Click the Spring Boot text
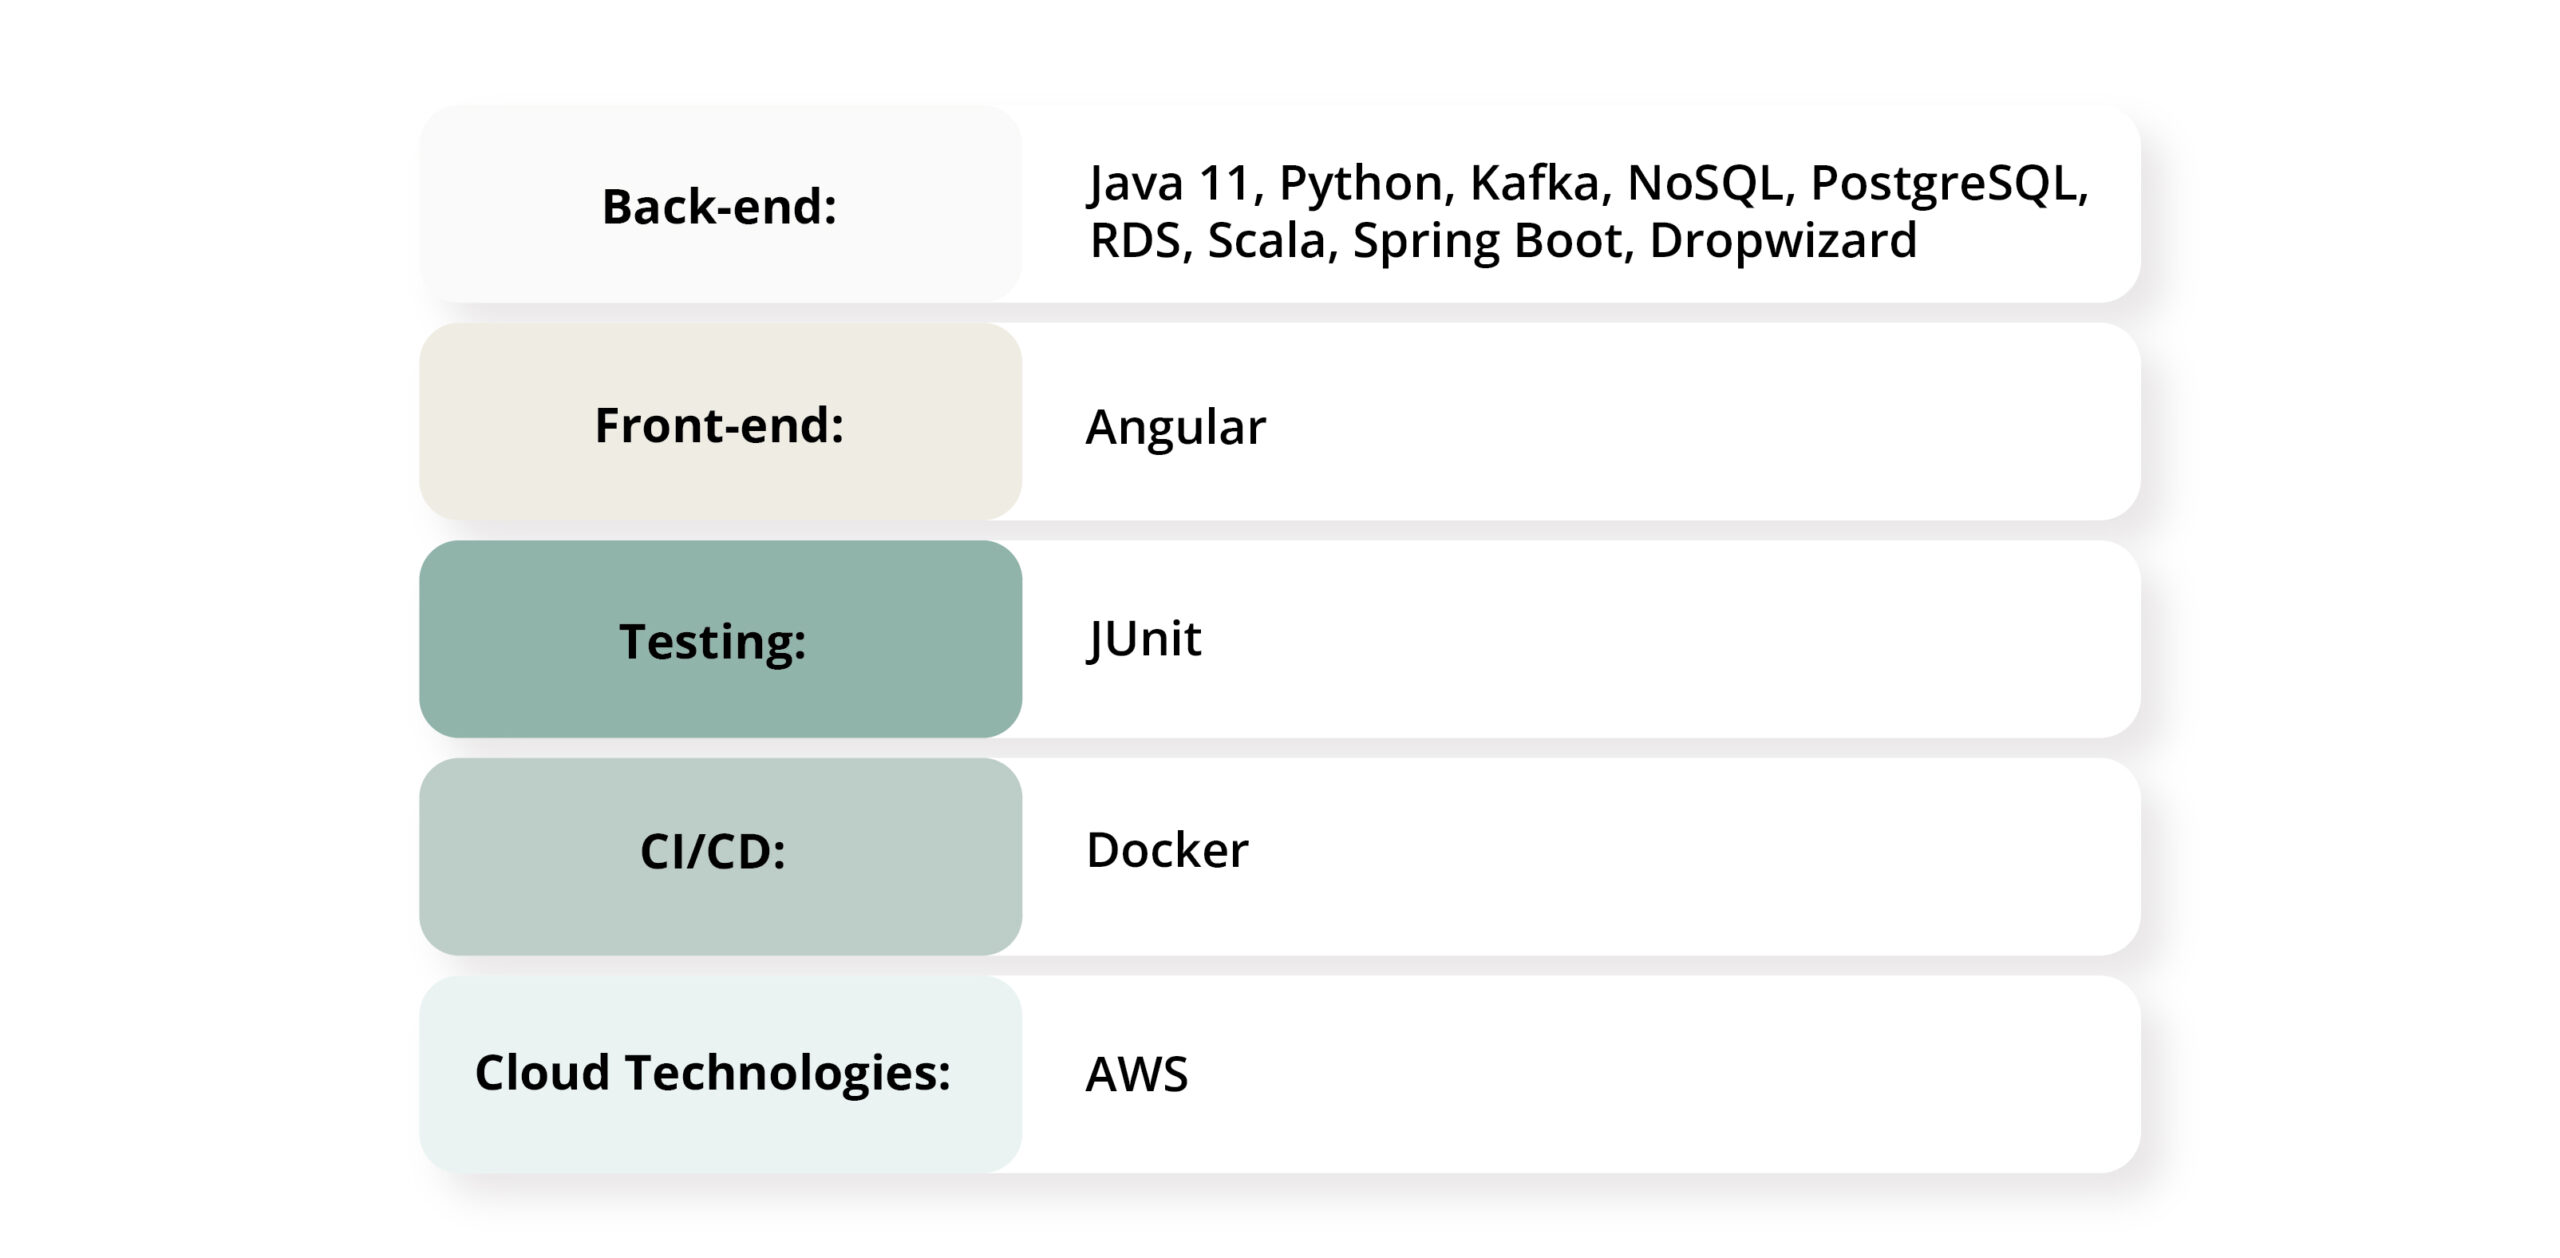Screen dimensions: 2560x1258 (x=1487, y=241)
